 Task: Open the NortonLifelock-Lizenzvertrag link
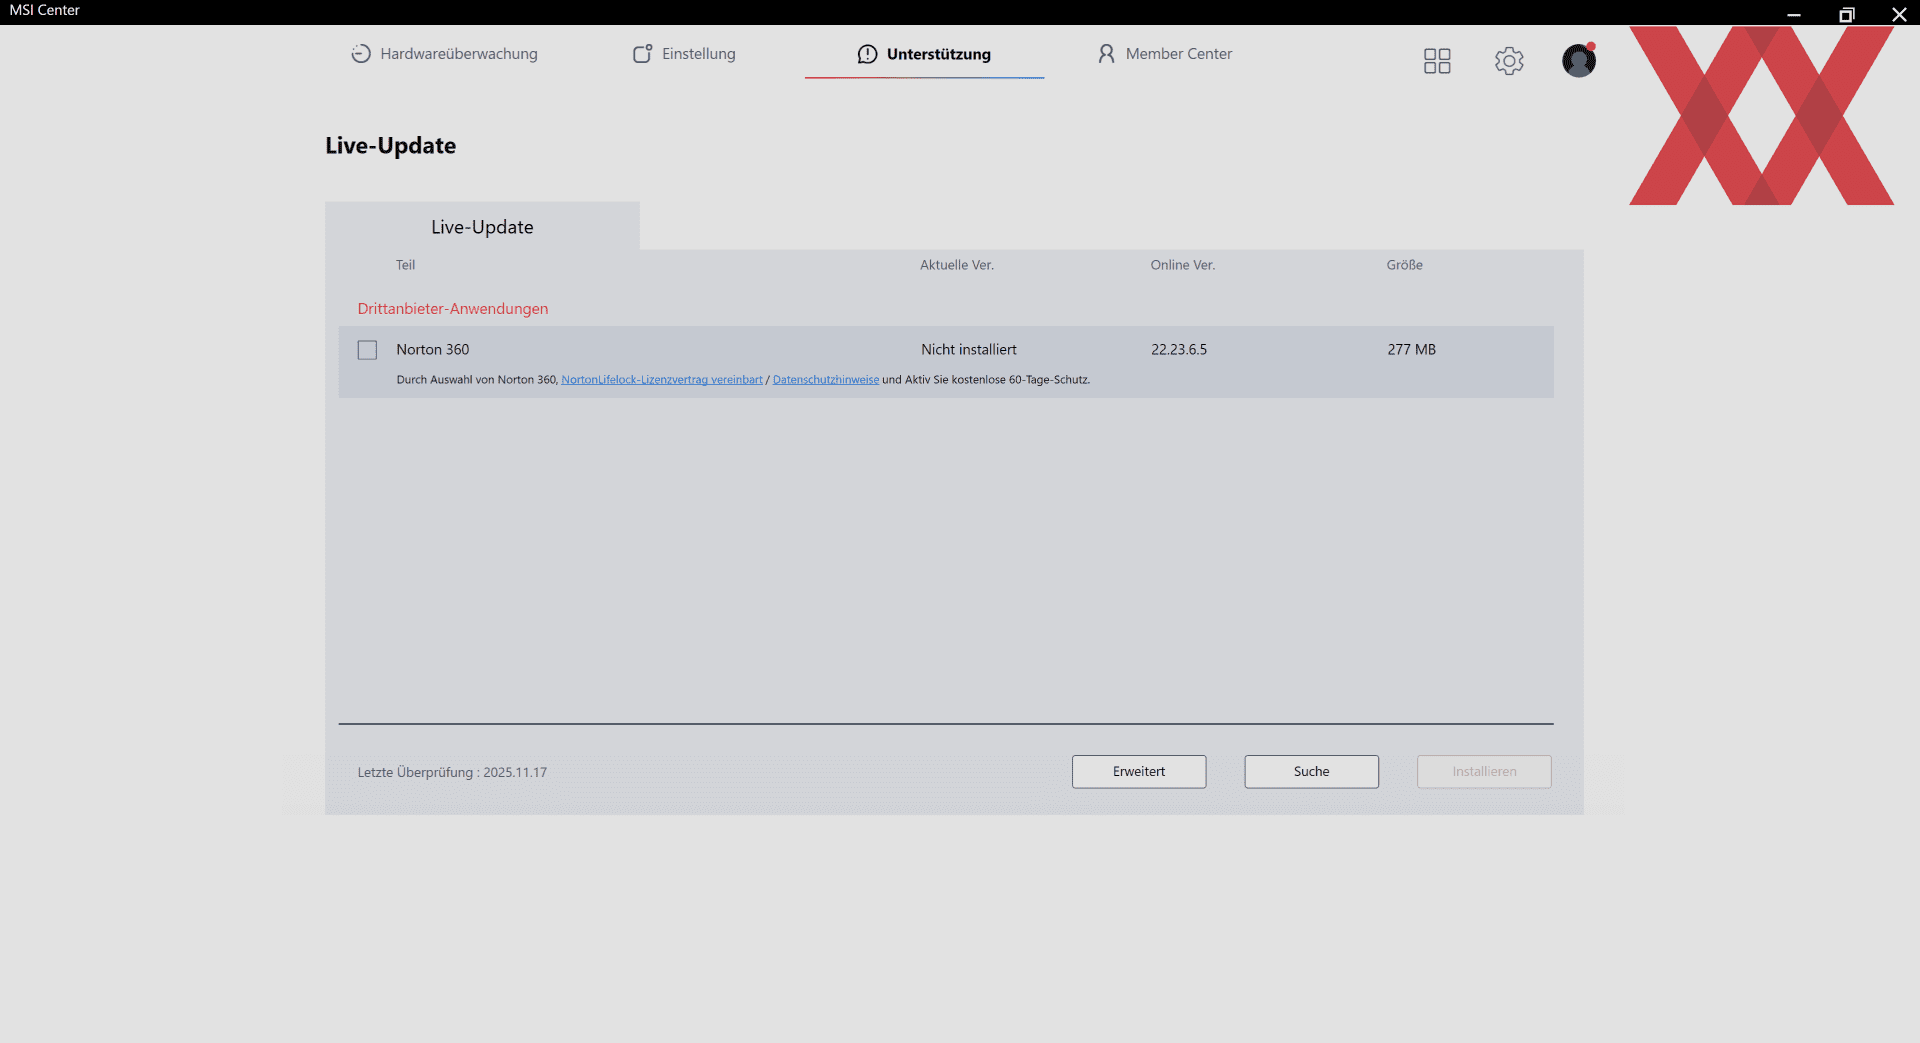(x=662, y=380)
